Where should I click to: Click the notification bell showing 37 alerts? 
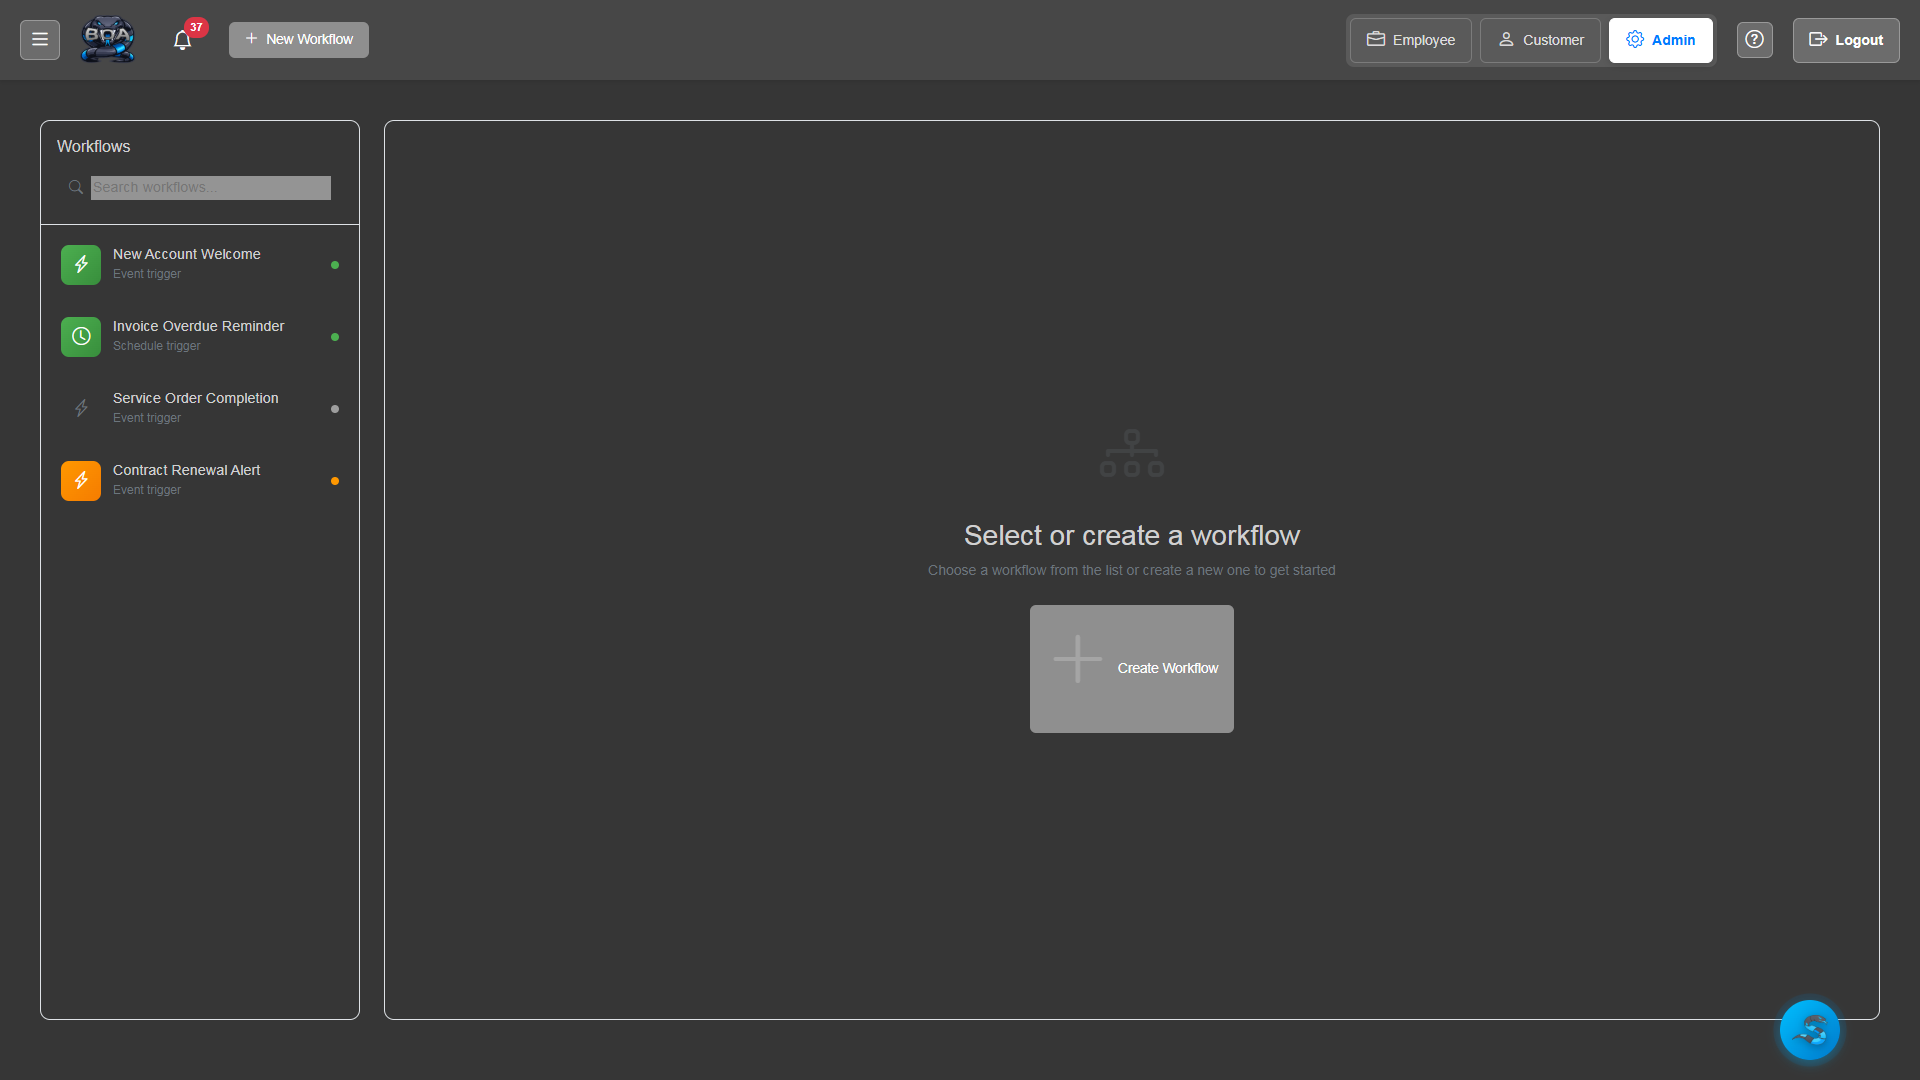(x=183, y=39)
